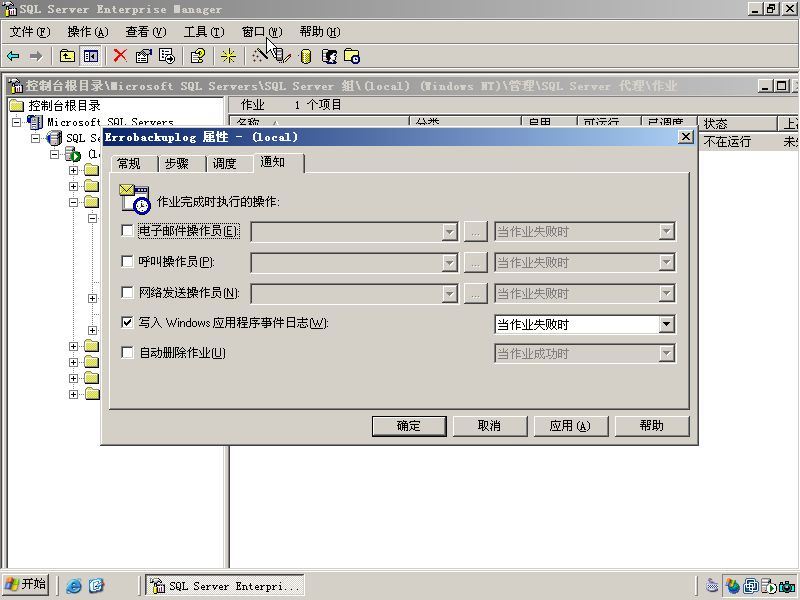Click the 不在运行 status cell

pos(727,141)
